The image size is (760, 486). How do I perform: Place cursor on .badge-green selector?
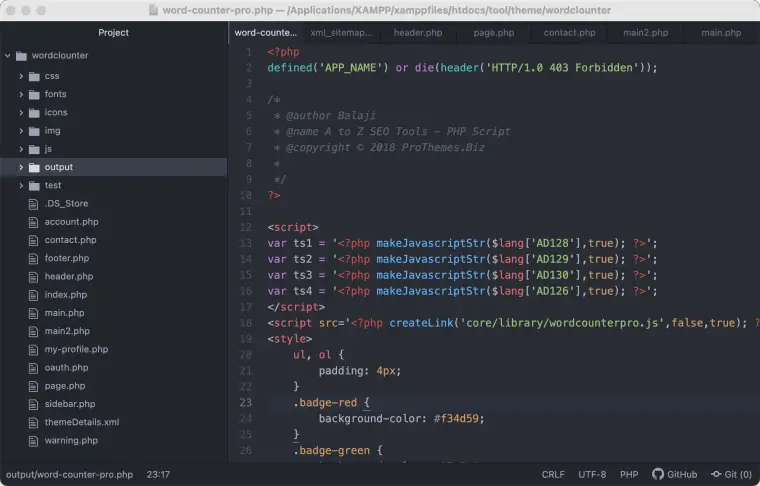pyautogui.click(x=332, y=451)
